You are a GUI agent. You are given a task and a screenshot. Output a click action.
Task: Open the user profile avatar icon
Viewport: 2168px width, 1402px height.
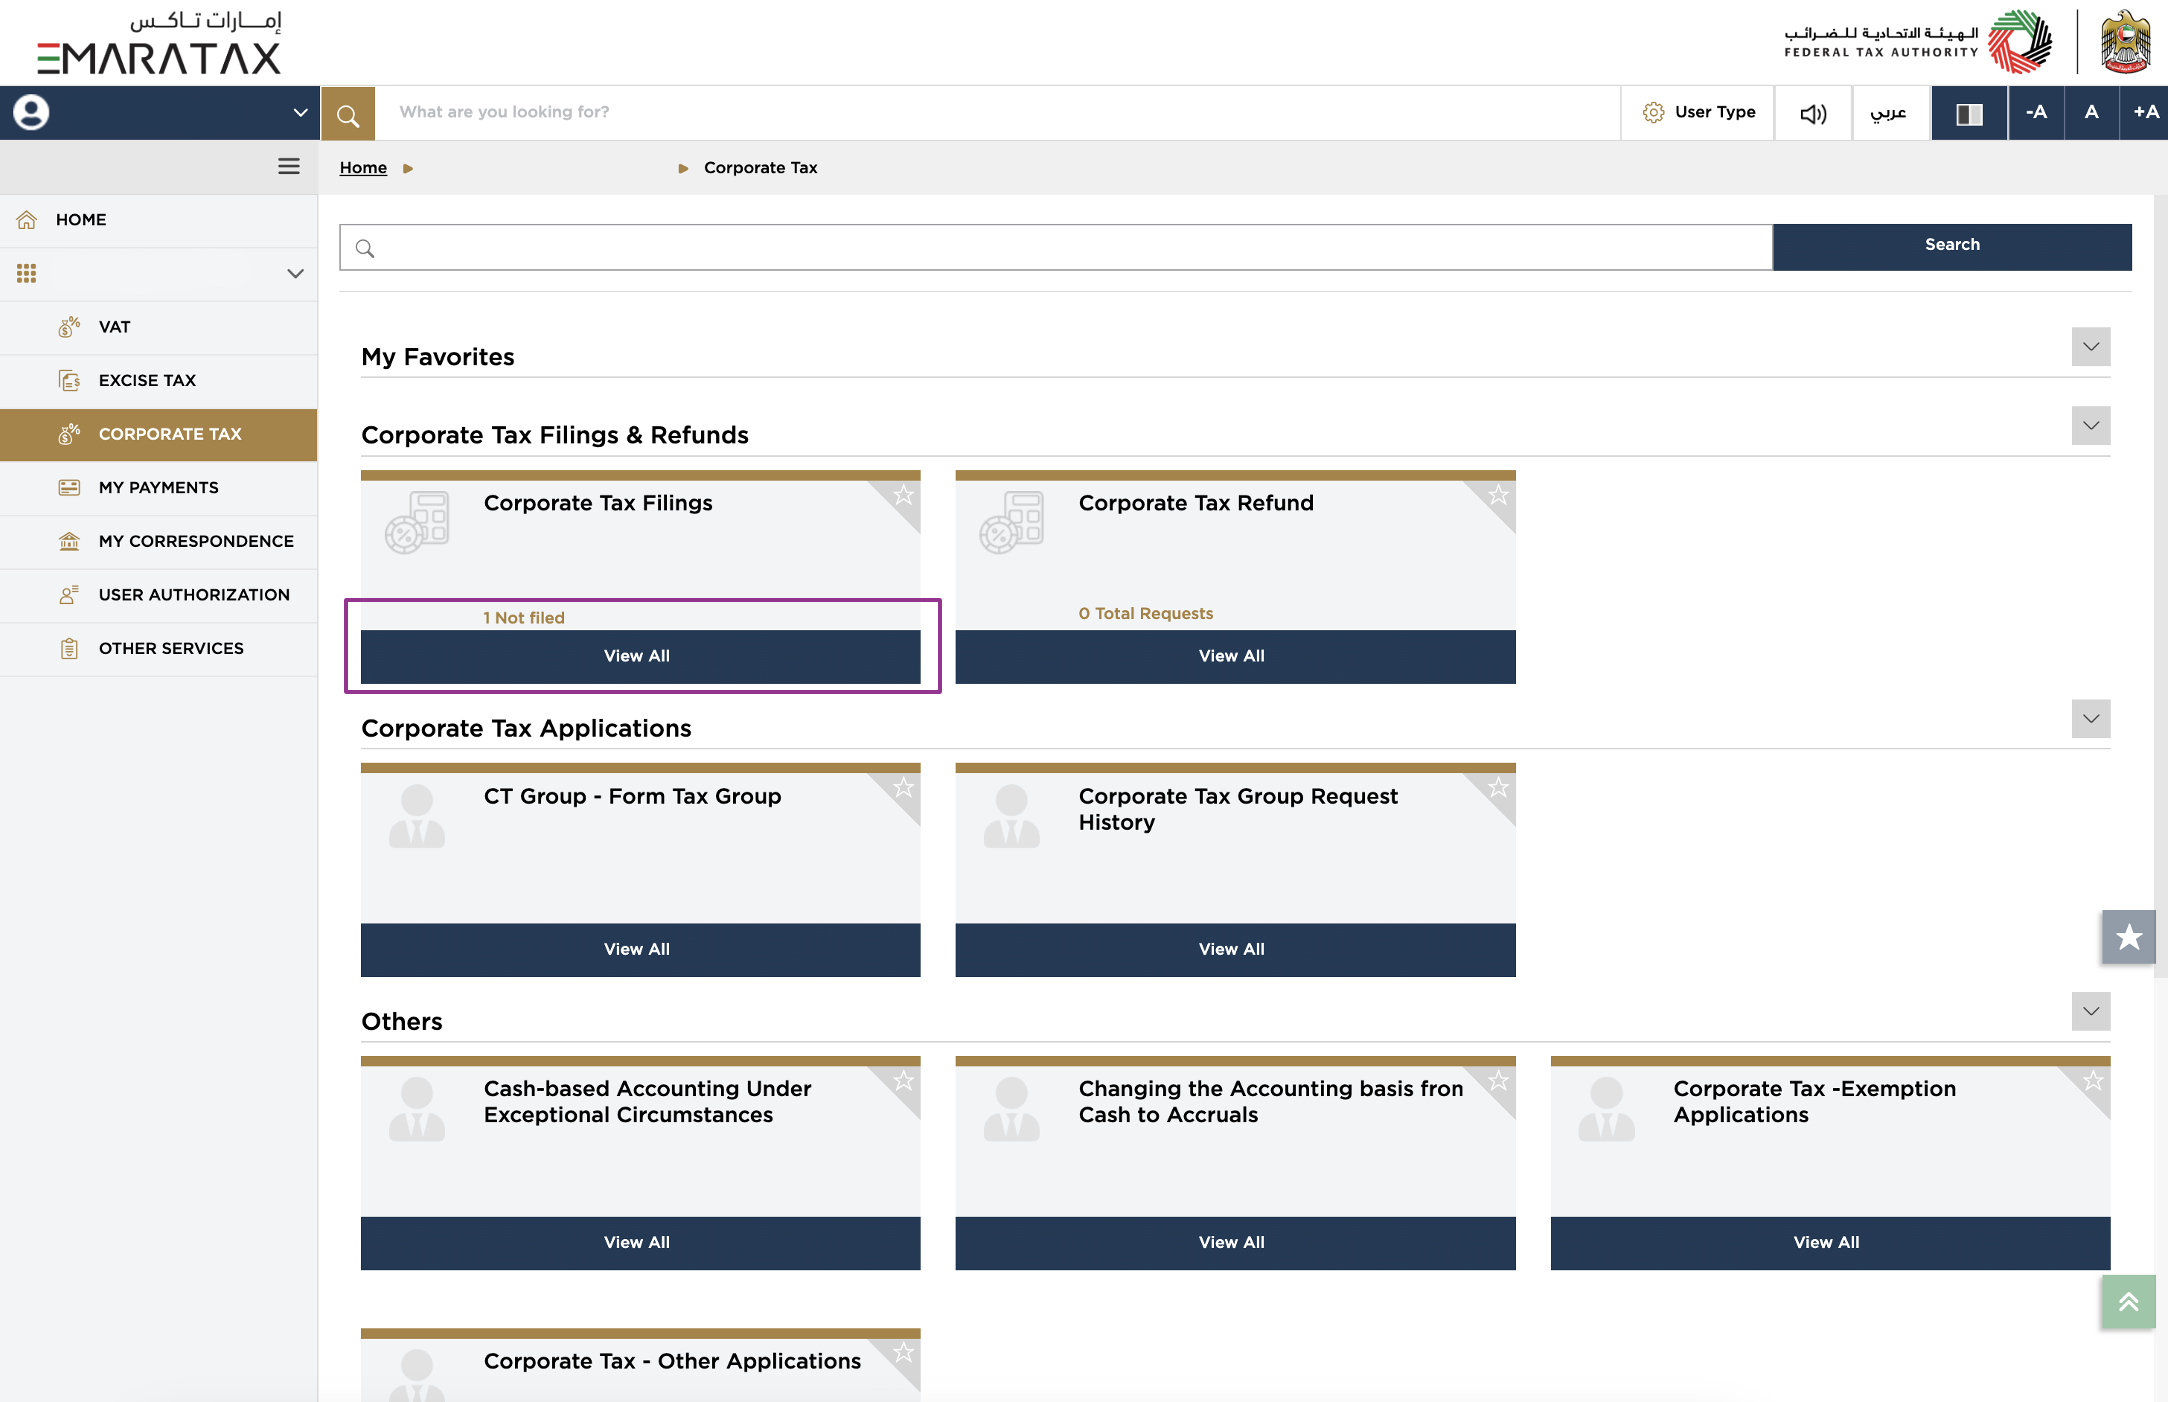[x=31, y=112]
